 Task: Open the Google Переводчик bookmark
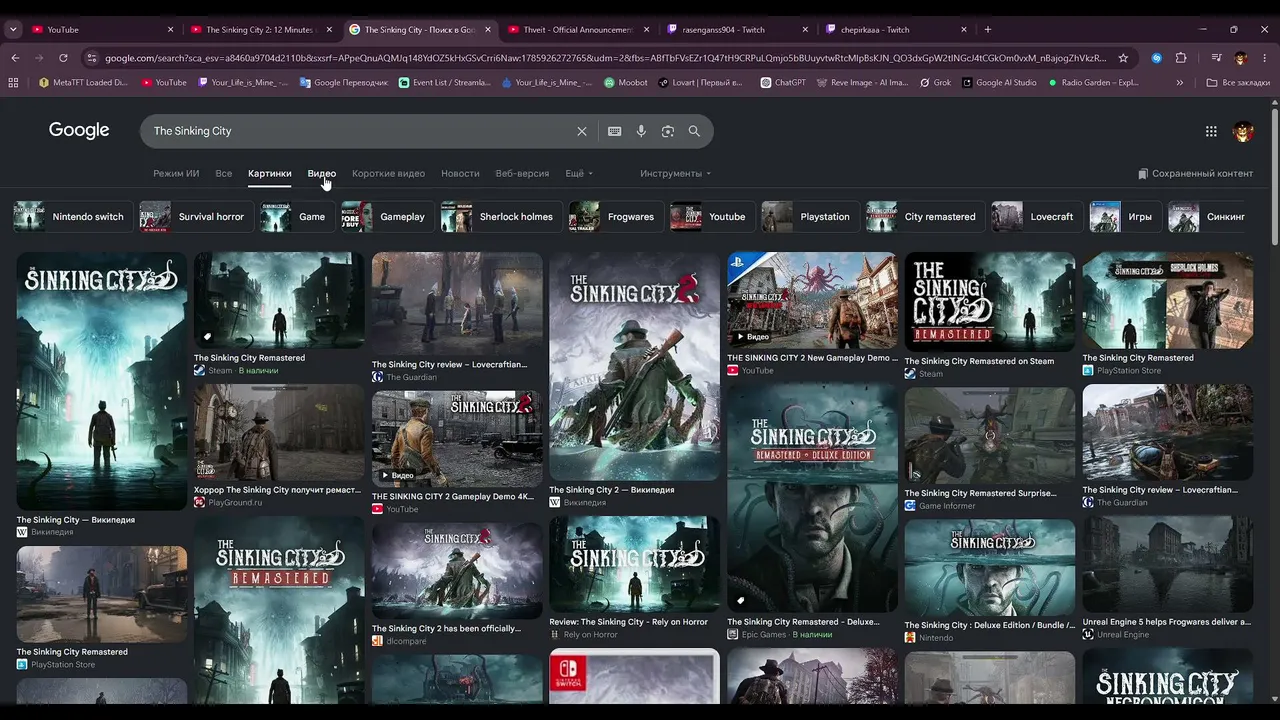tap(343, 83)
